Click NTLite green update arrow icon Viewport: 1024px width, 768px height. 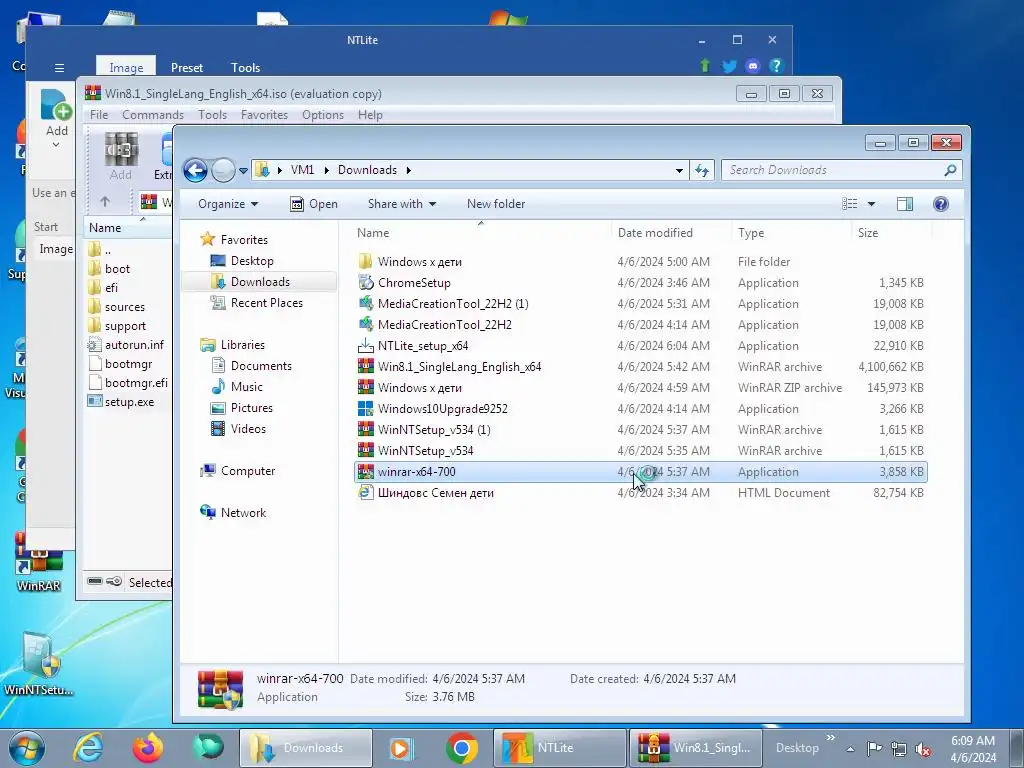pyautogui.click(x=705, y=66)
